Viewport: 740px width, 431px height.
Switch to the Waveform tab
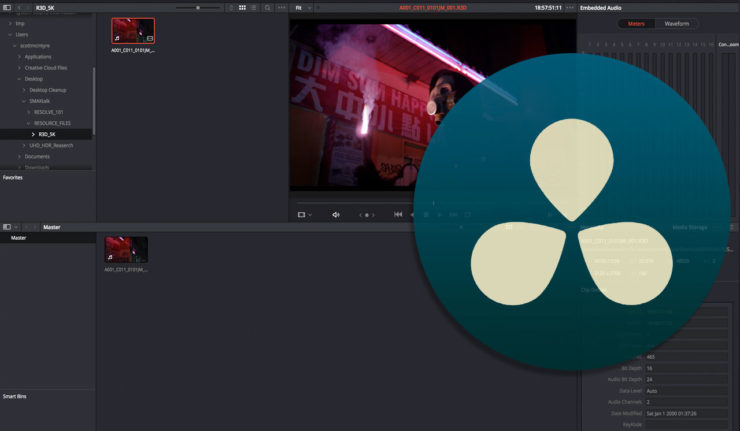point(676,24)
